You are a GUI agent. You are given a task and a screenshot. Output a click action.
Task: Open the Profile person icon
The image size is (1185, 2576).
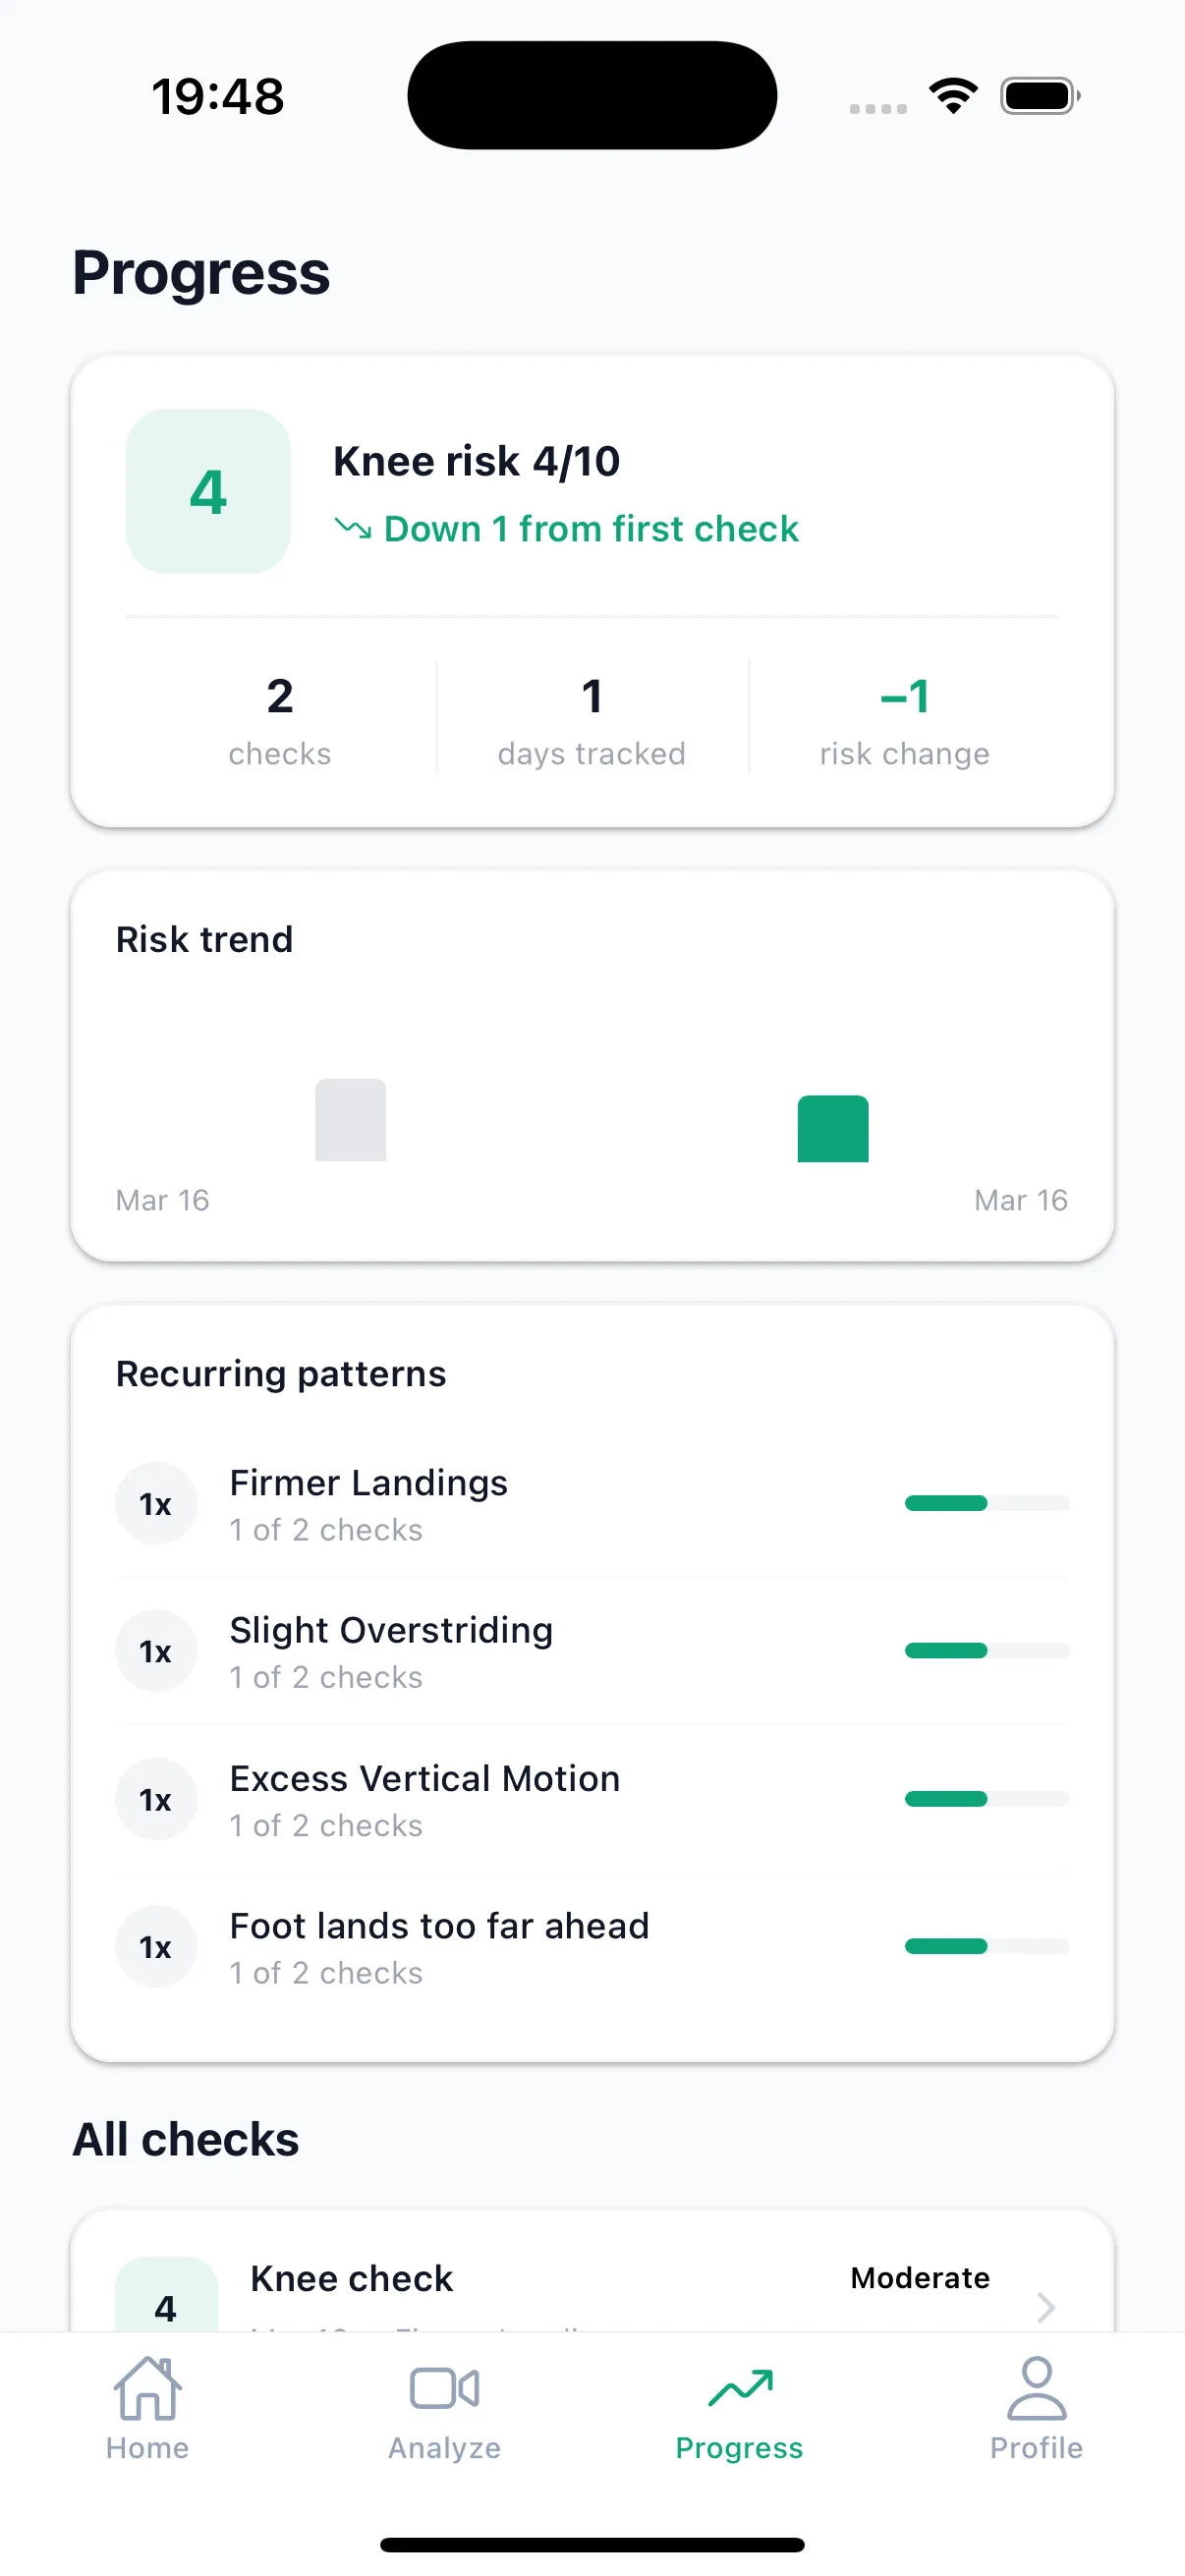pos(1036,2389)
